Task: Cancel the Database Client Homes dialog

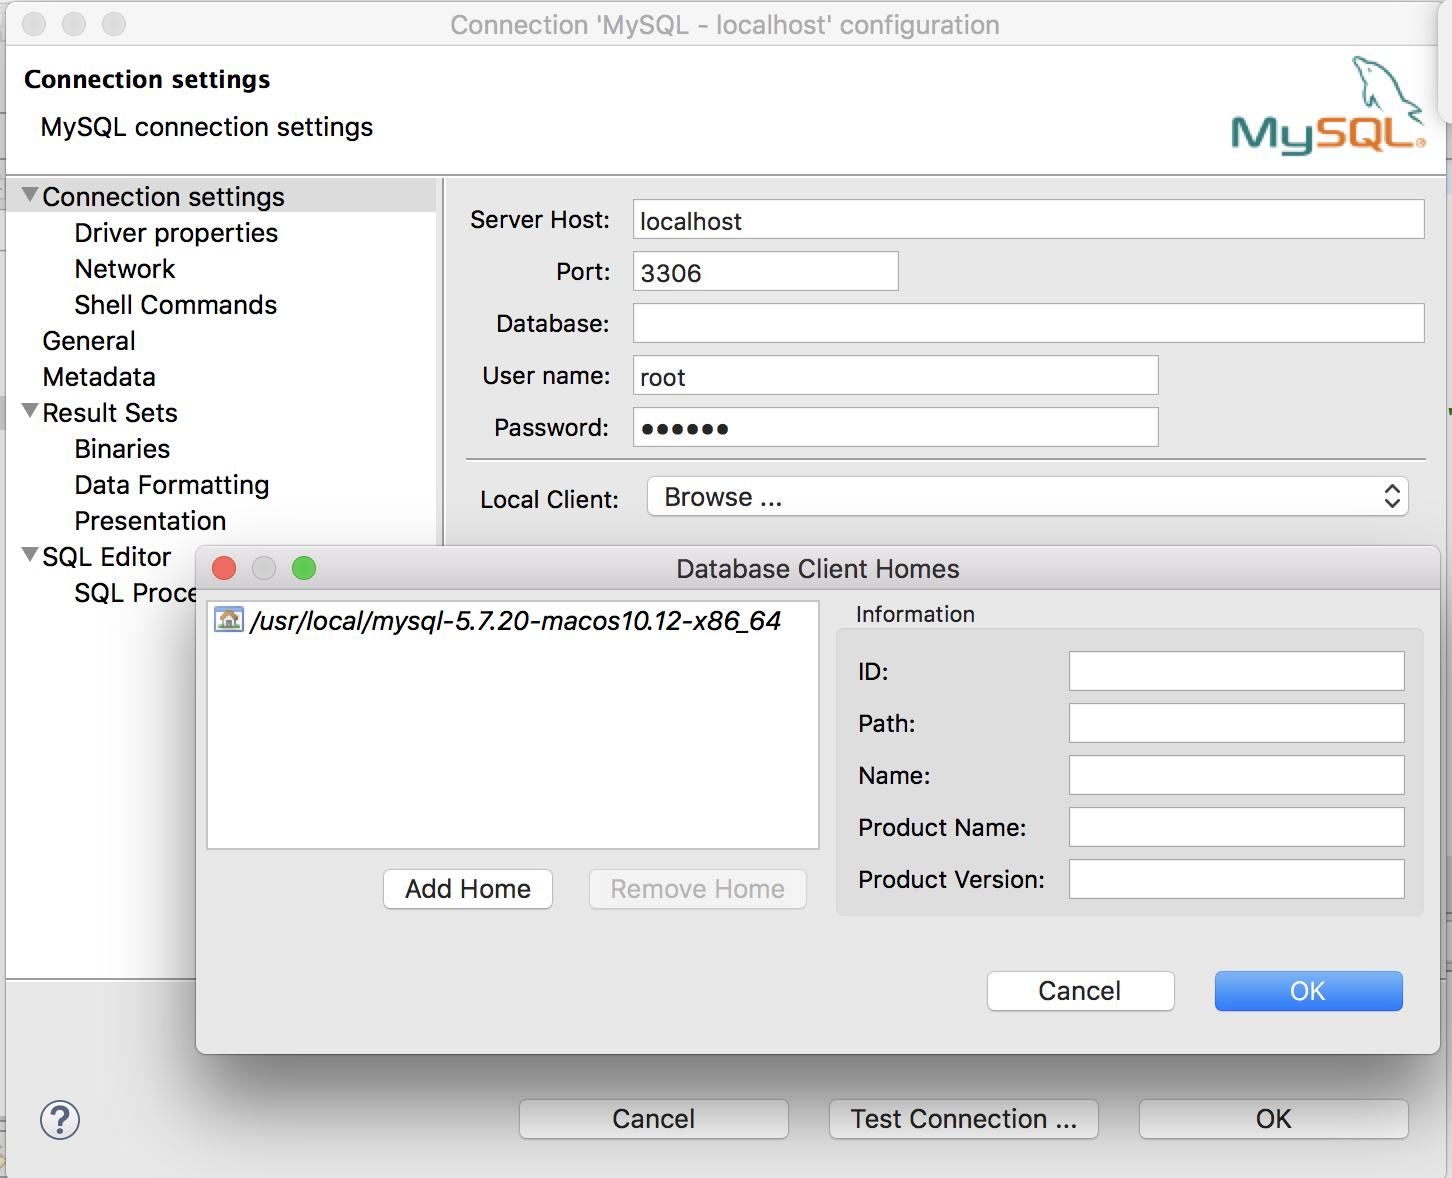Action: coord(1080,991)
